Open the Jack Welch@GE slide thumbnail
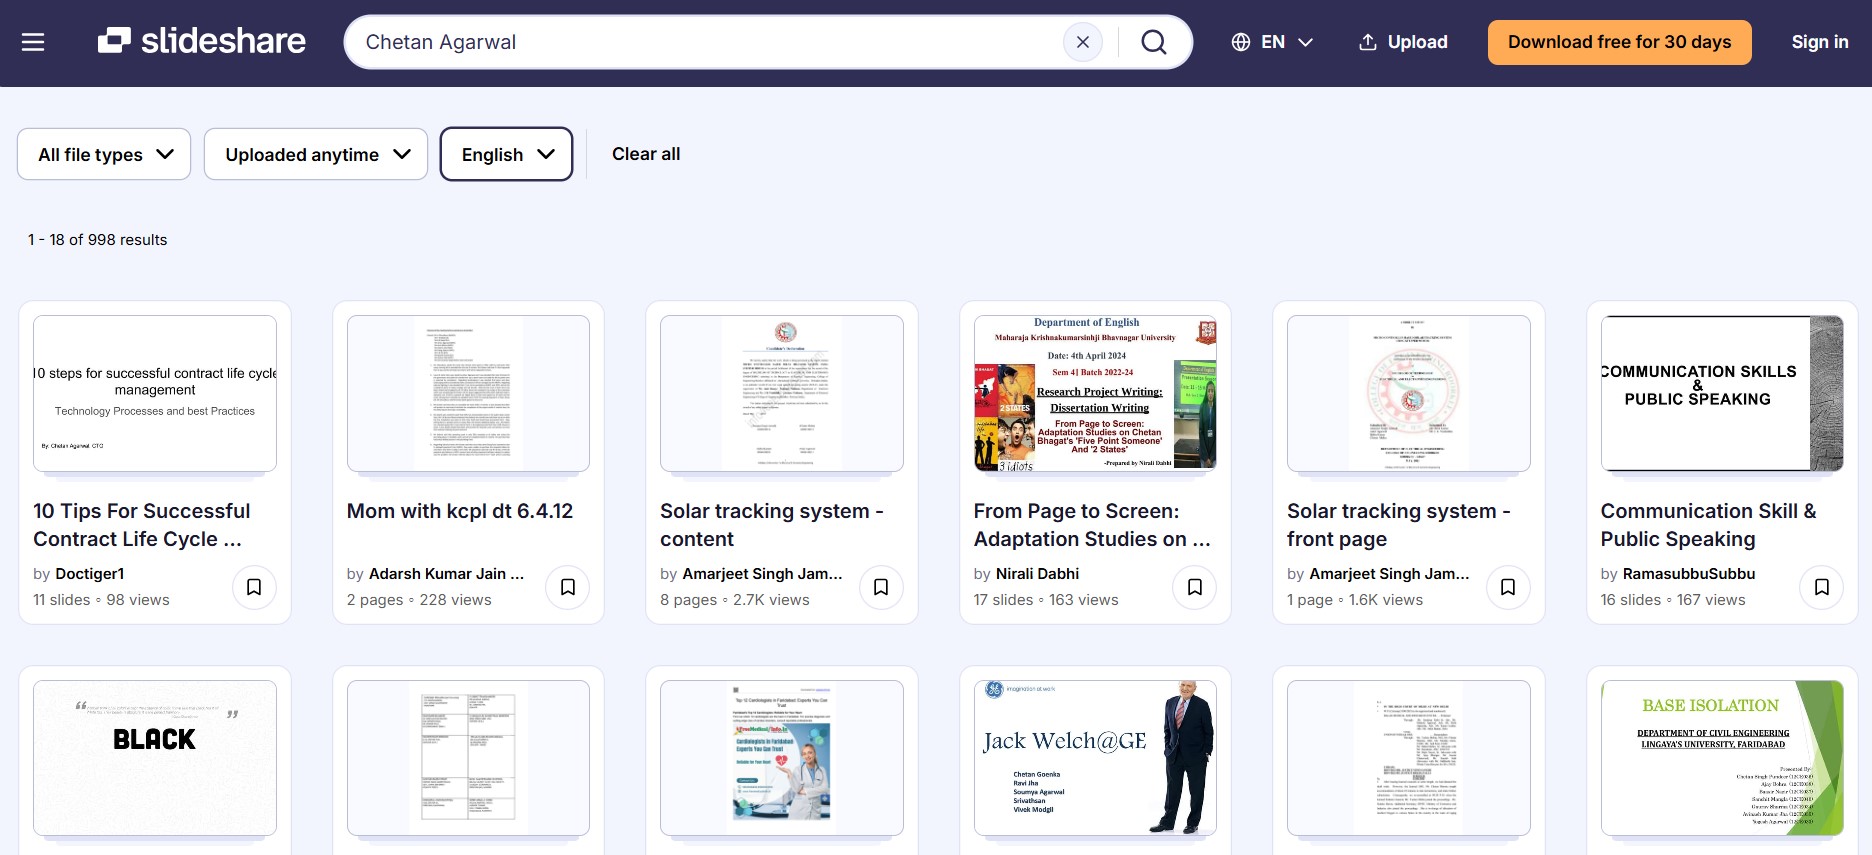The width and height of the screenshot is (1872, 855). [1095, 758]
